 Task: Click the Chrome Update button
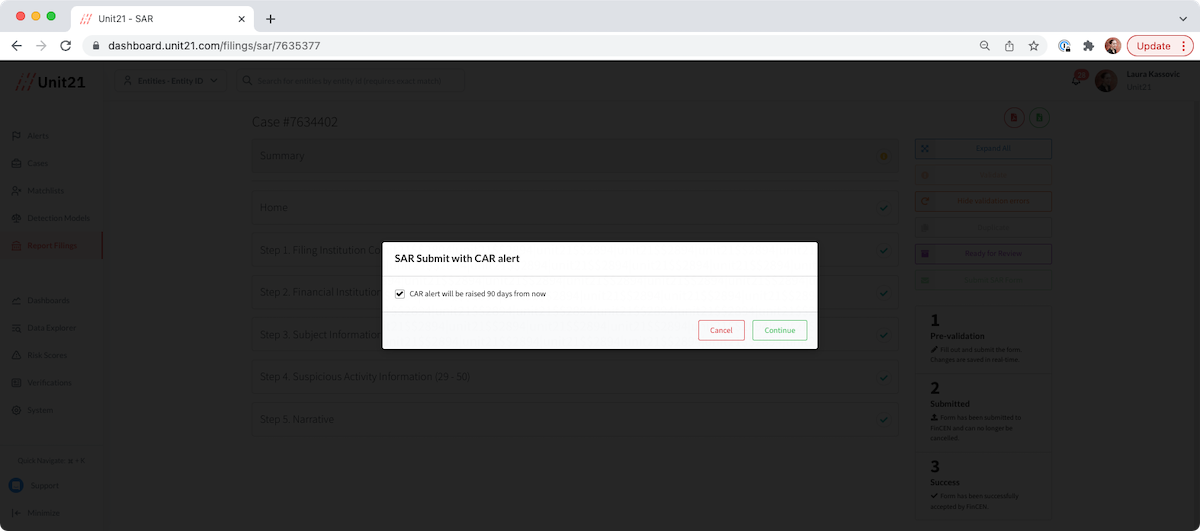[x=1158, y=46]
